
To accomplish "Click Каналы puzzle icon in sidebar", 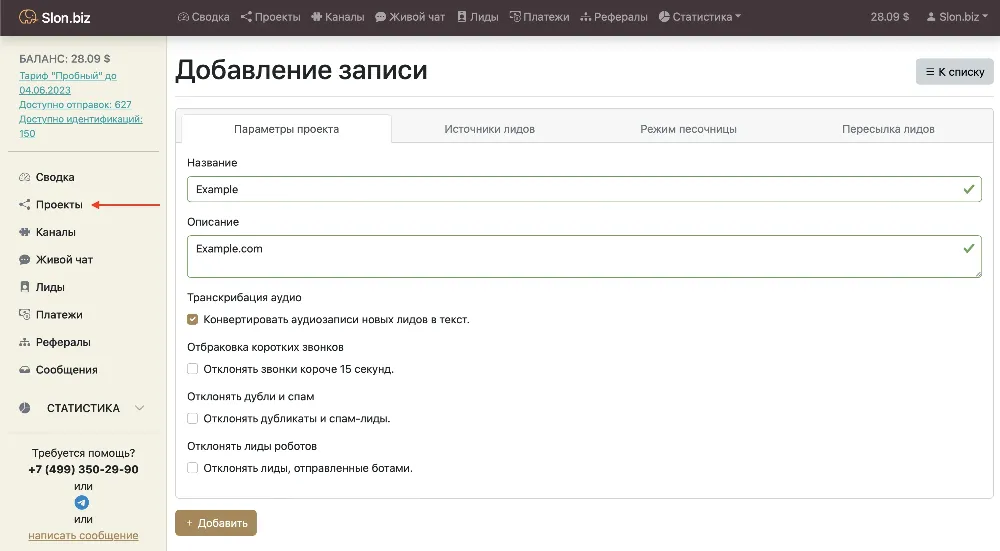I will (24, 232).
